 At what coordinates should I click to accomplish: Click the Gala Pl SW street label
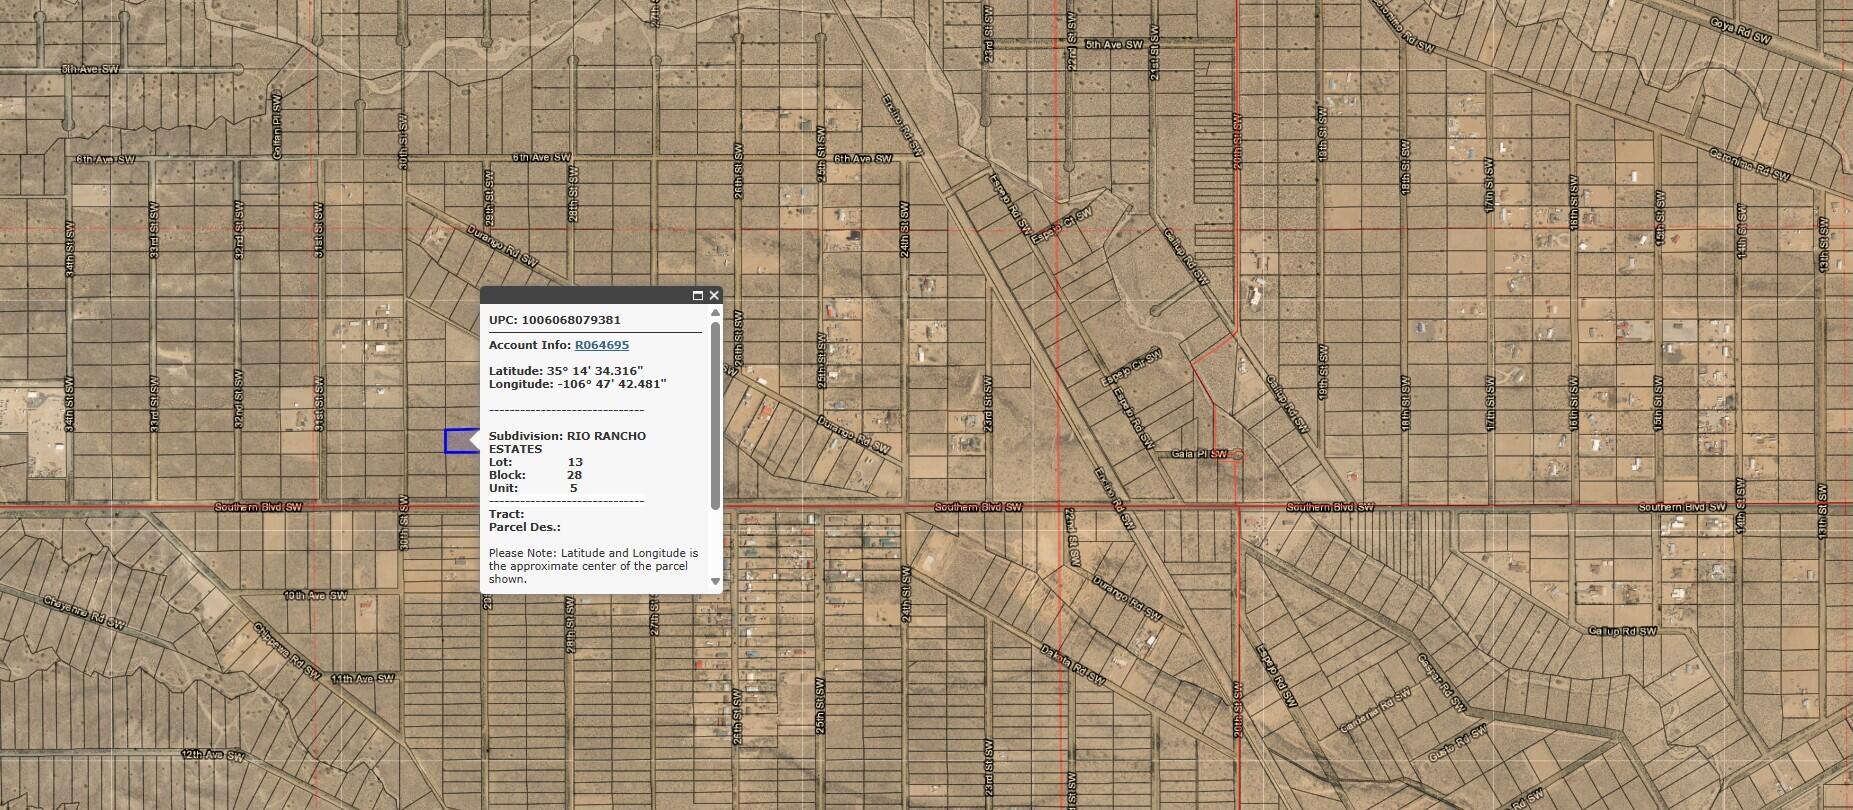(x=1199, y=454)
